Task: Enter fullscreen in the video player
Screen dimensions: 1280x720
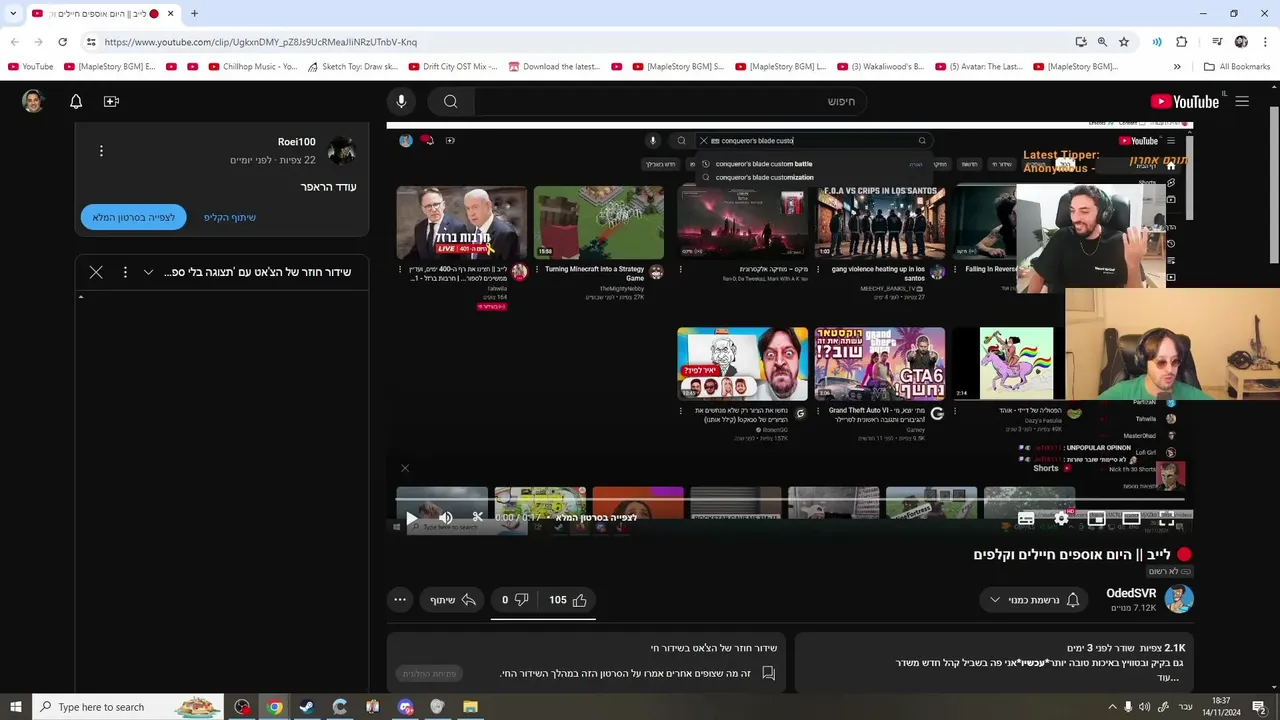Action: (x=1167, y=518)
